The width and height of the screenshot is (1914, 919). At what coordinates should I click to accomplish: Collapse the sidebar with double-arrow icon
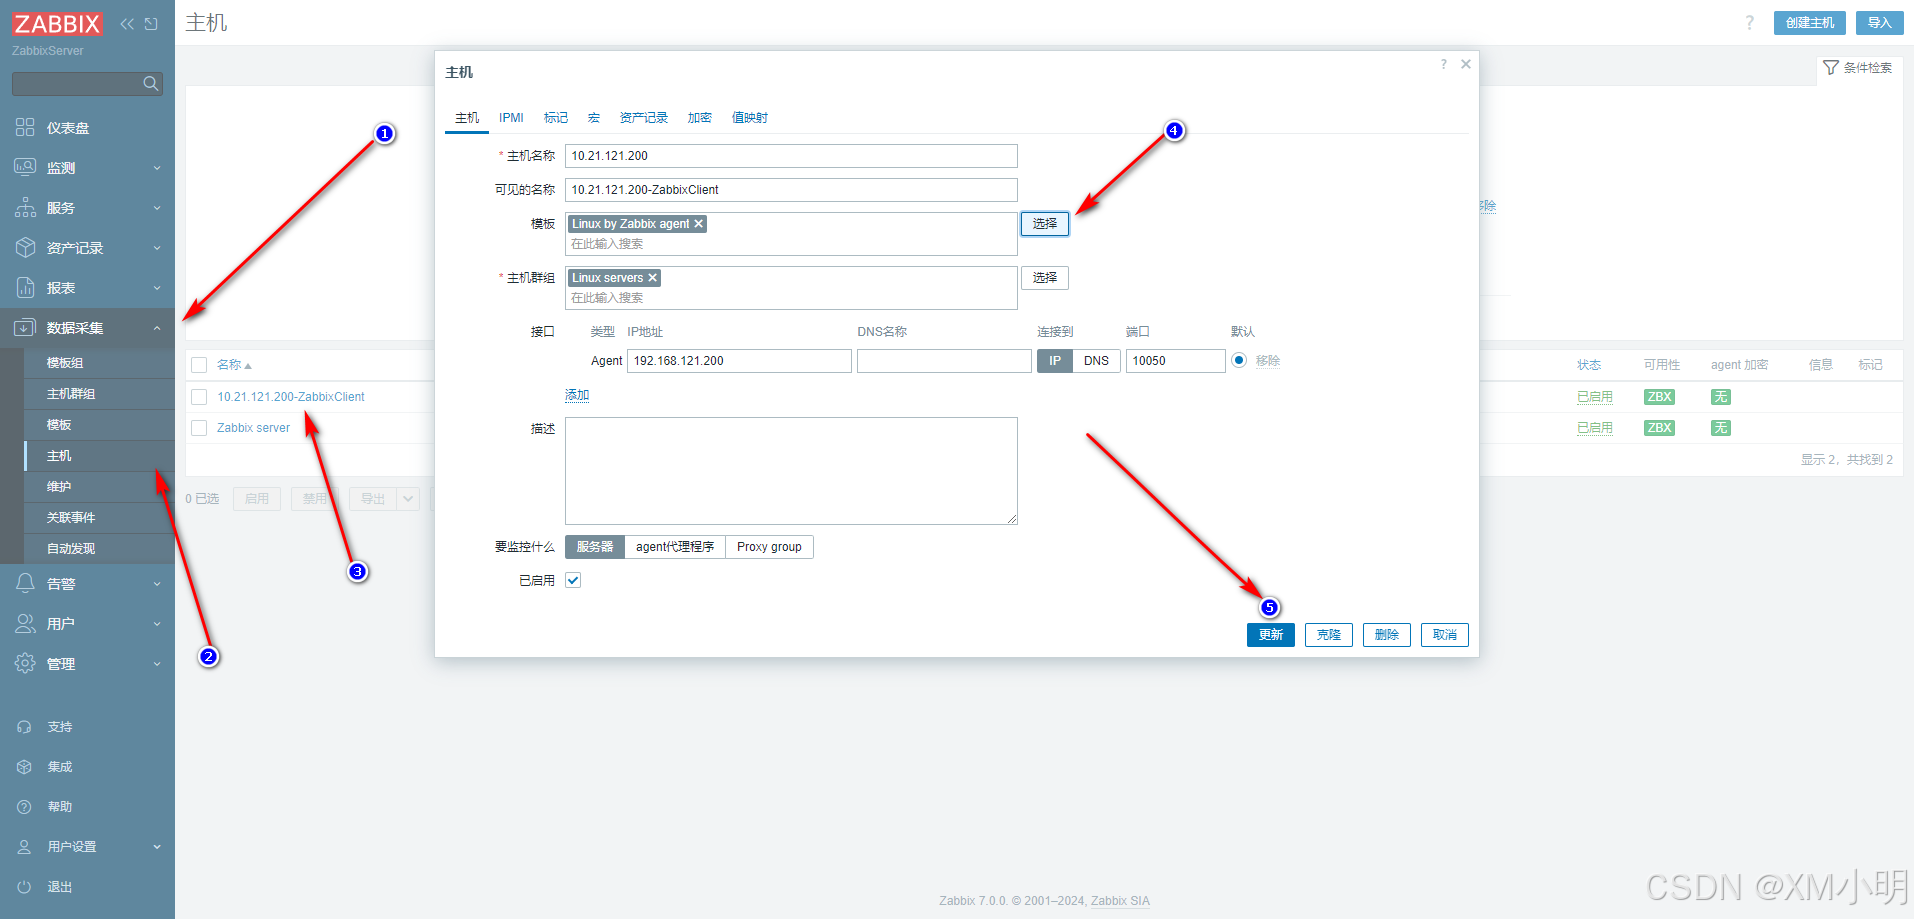tap(127, 24)
